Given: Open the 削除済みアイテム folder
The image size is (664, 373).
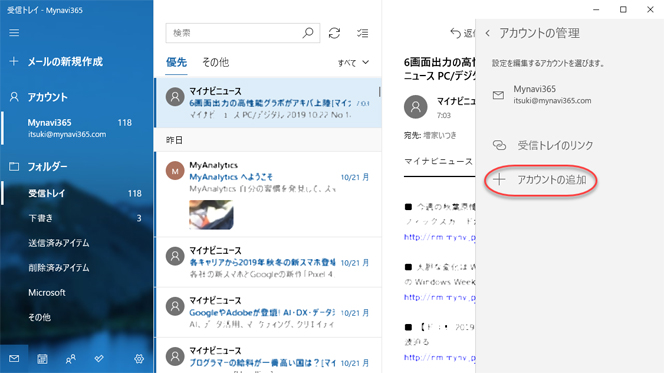Looking at the screenshot, I should tap(76, 268).
